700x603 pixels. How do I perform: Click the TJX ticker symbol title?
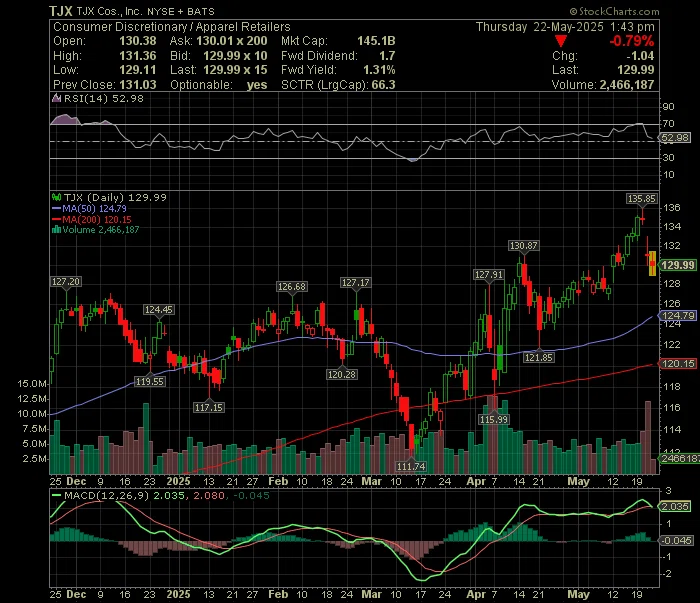(61, 11)
